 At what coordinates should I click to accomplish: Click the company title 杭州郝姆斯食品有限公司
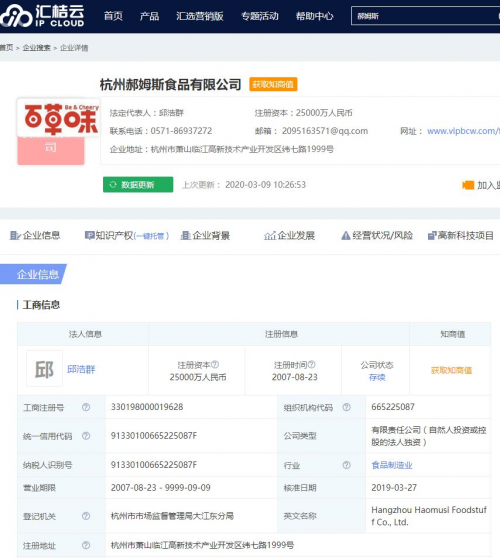(x=170, y=84)
